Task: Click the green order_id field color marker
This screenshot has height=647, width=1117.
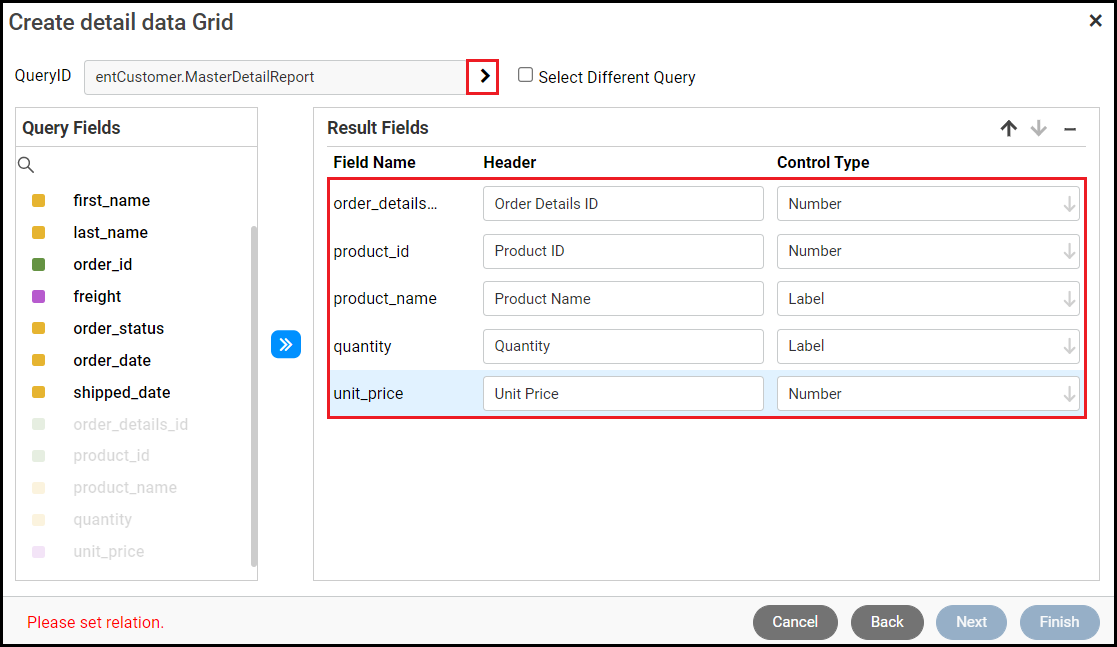Action: click(x=39, y=265)
